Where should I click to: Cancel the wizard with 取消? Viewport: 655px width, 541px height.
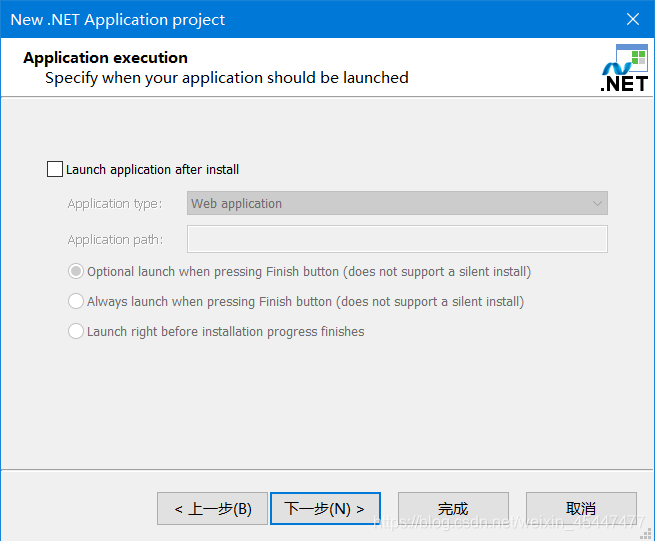click(x=581, y=508)
